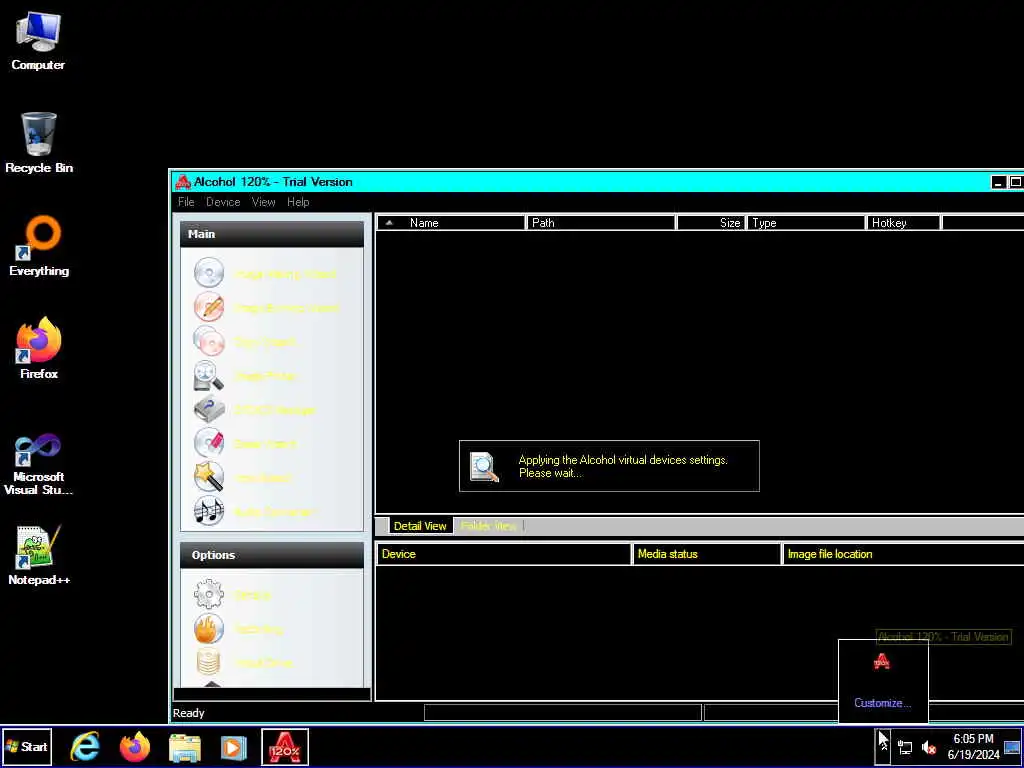Open Recording options flame icon
This screenshot has height=768, width=1024.
[209, 628]
